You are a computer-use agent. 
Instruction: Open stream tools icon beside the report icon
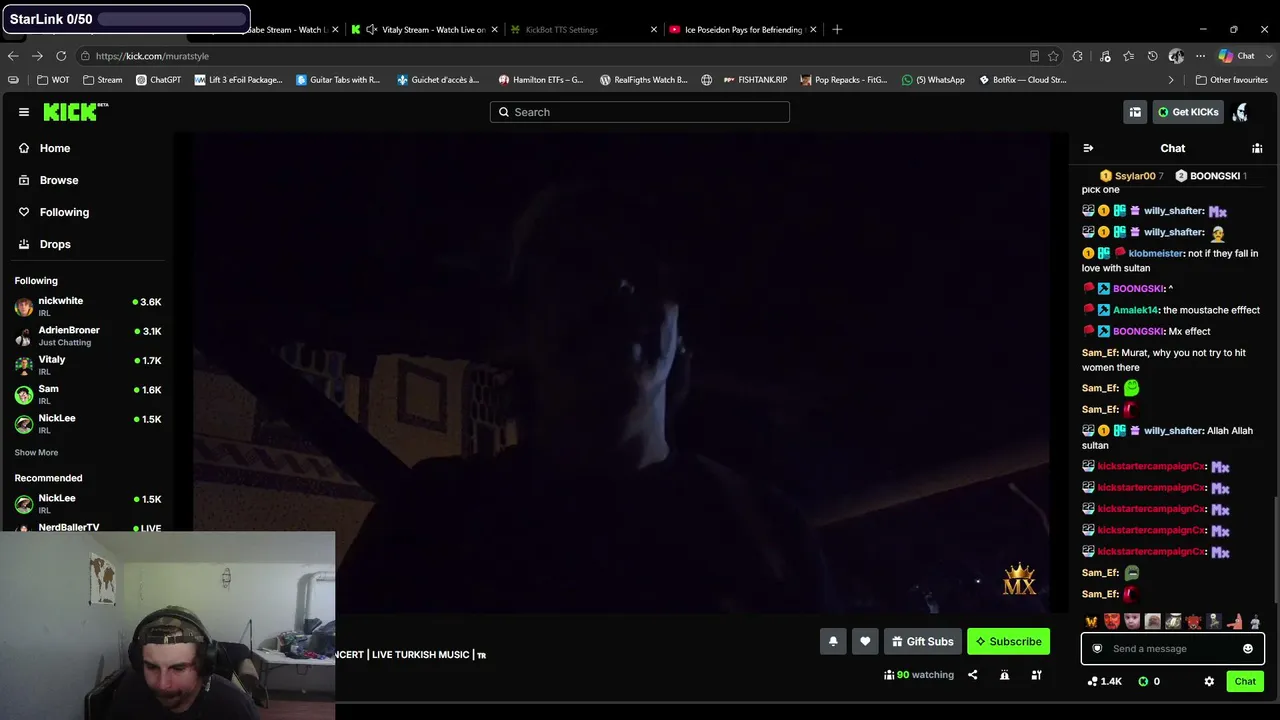coord(1036,675)
